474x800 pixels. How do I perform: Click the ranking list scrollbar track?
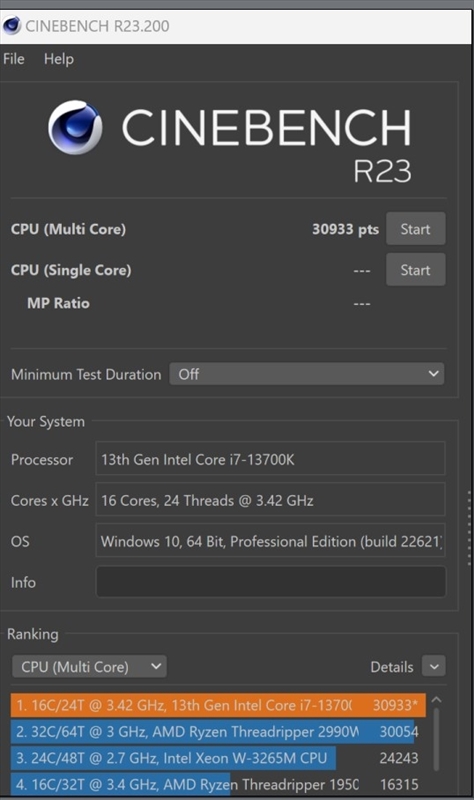(x=436, y=740)
